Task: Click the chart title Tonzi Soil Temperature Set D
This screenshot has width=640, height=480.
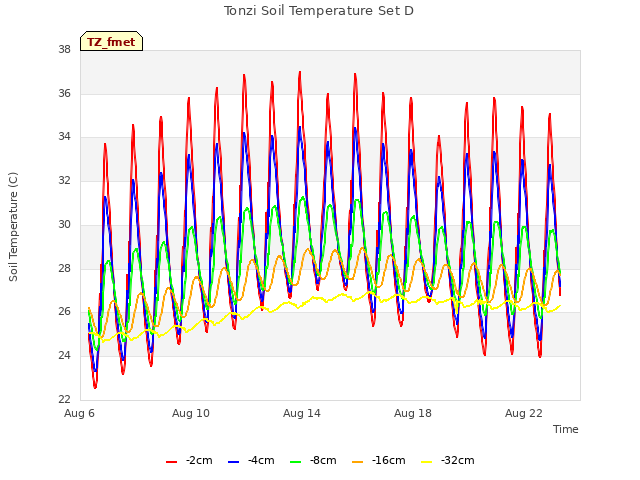Action: click(x=319, y=11)
